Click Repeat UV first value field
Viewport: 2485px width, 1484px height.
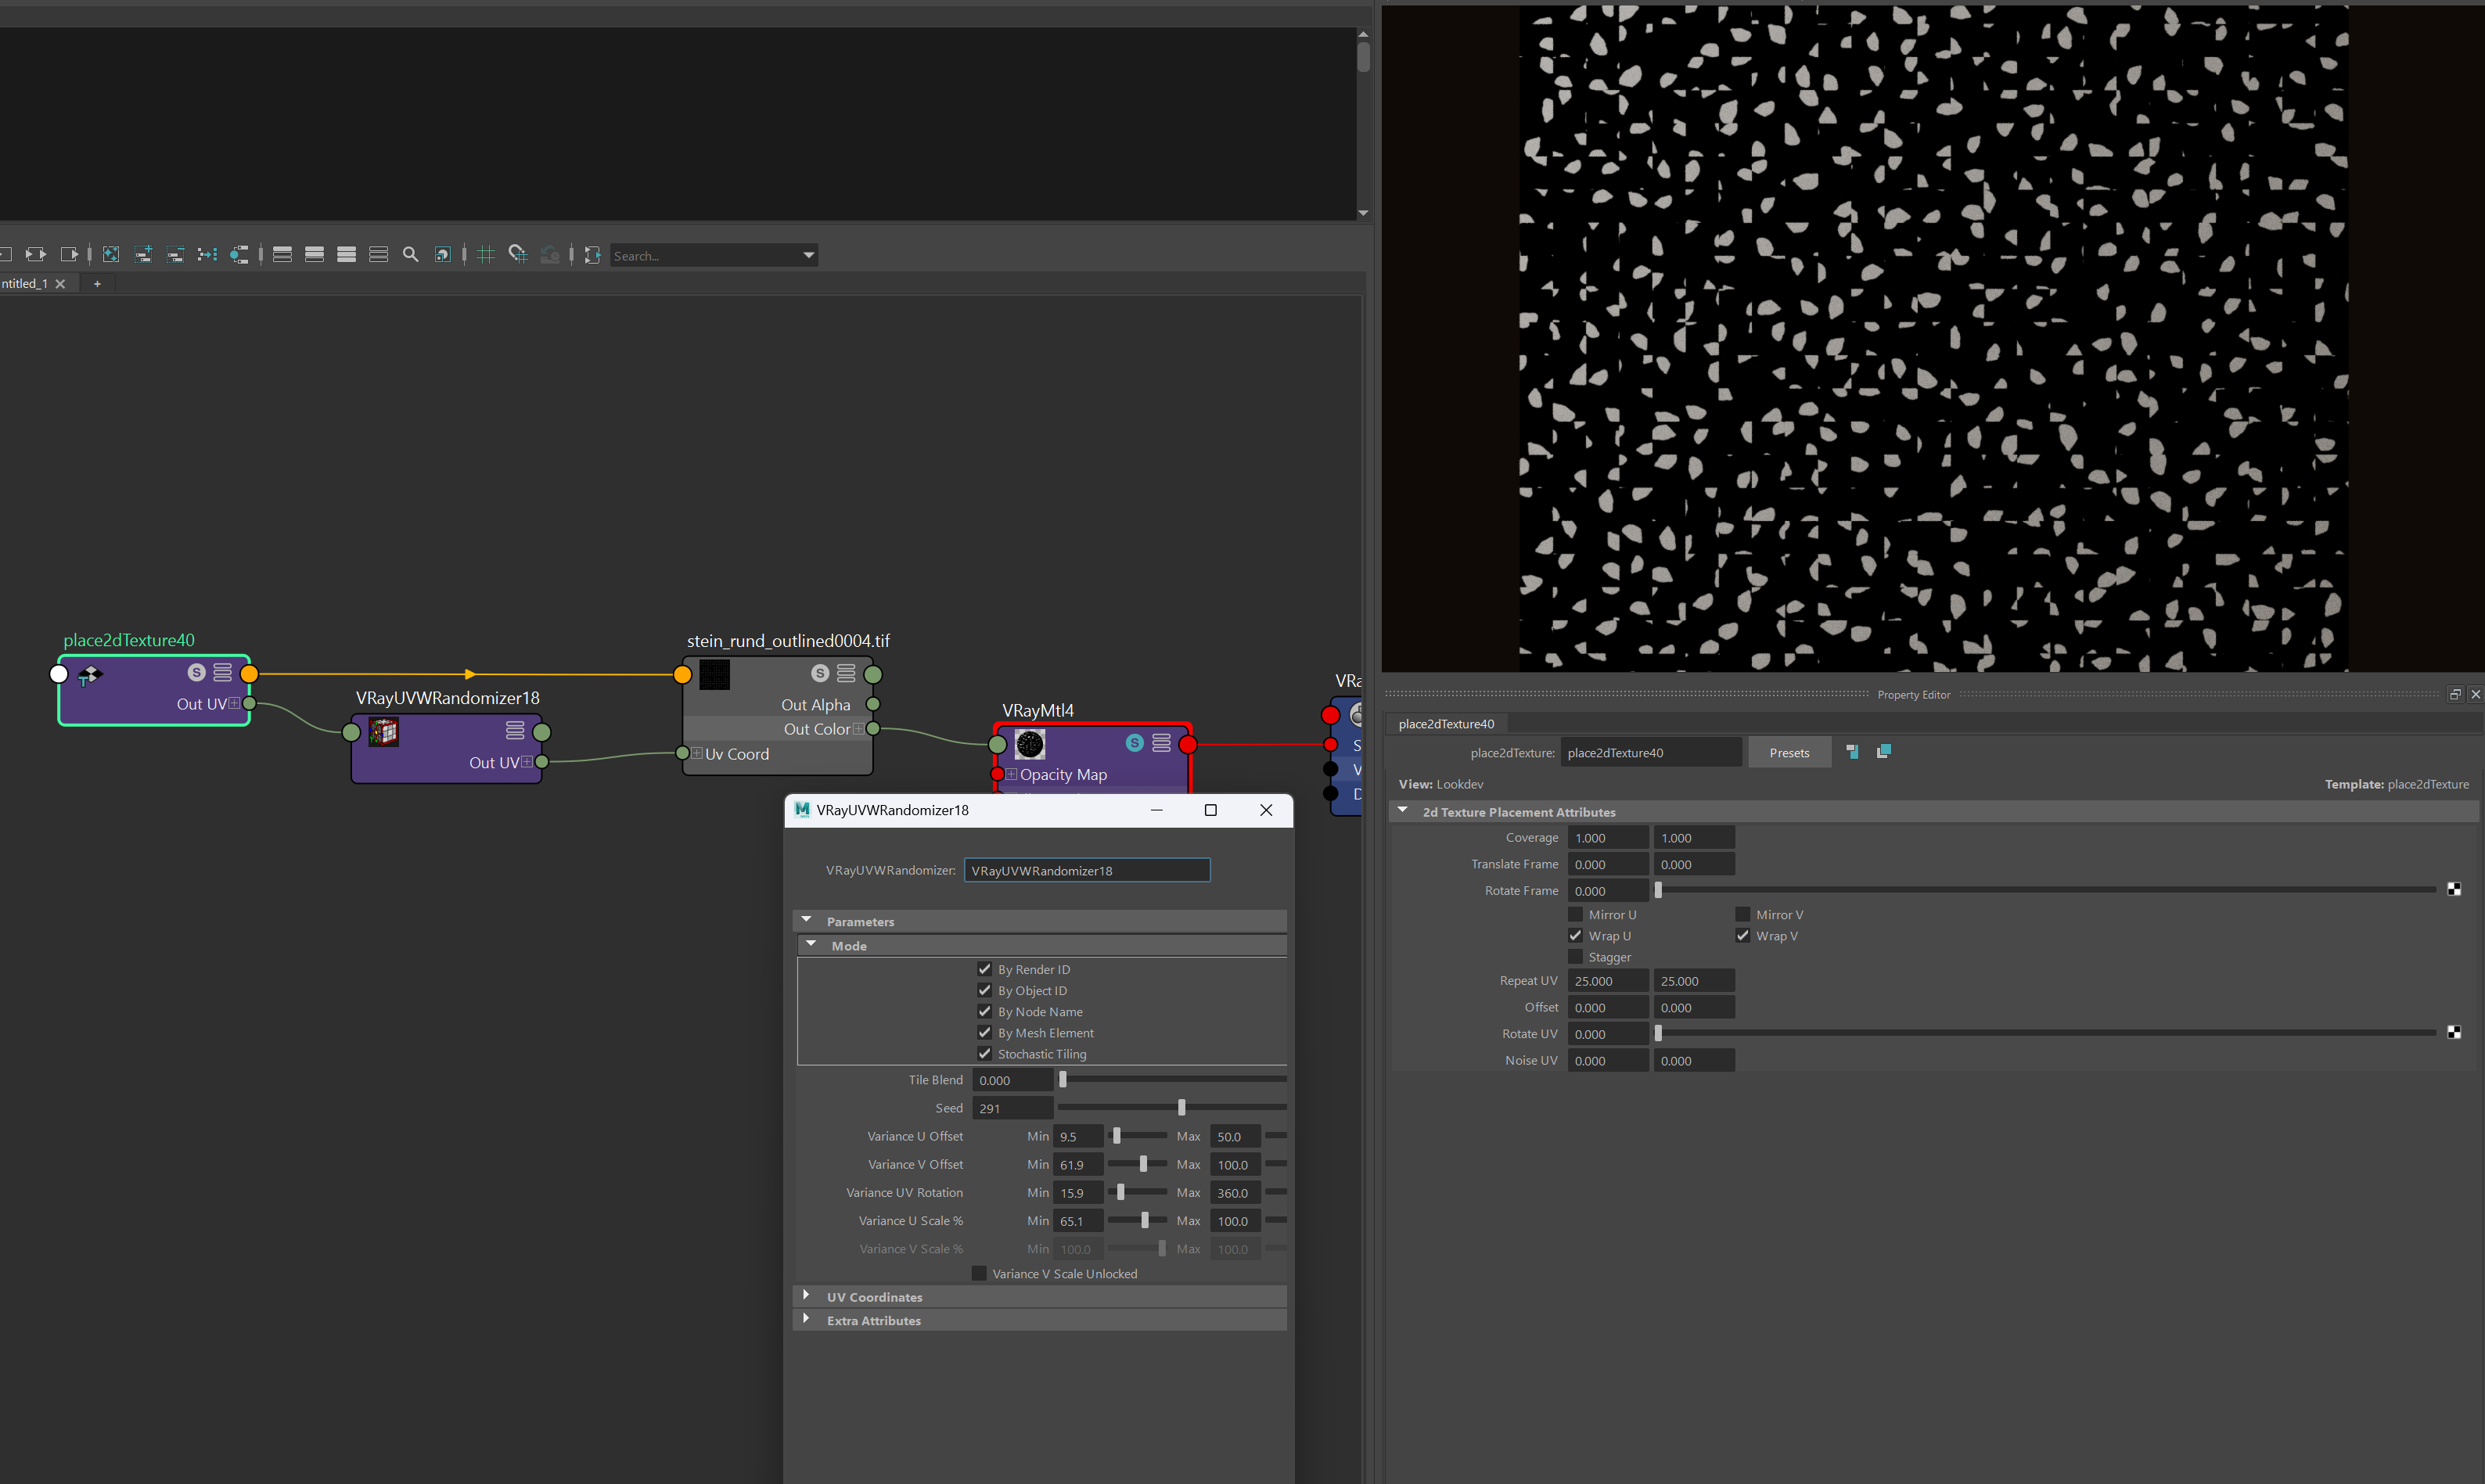coord(1607,981)
